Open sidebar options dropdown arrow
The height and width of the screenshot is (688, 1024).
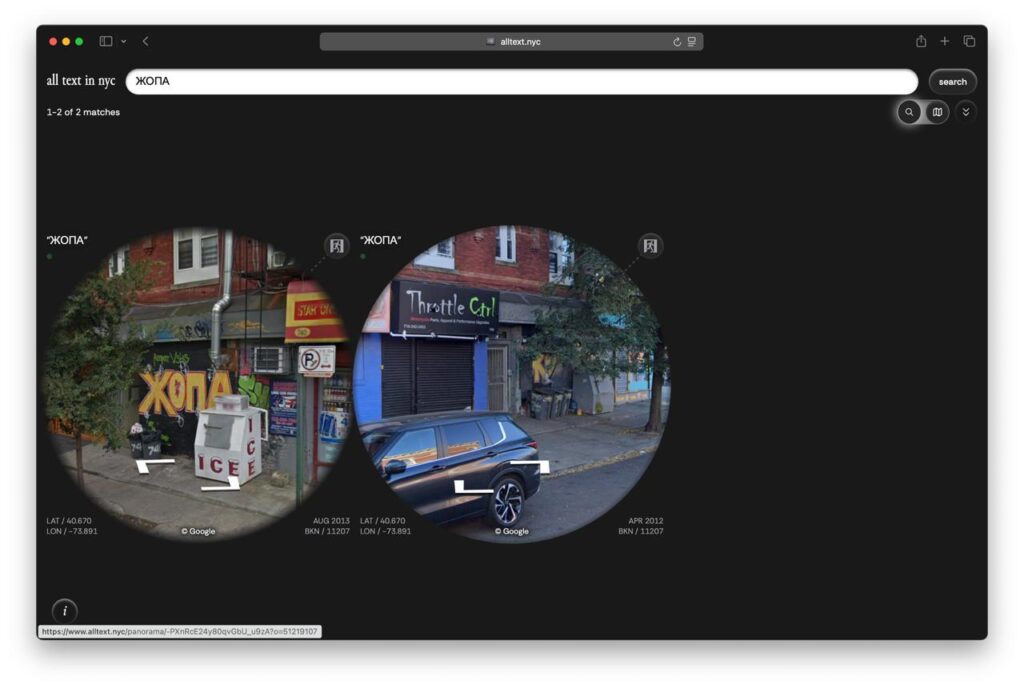[x=123, y=41]
